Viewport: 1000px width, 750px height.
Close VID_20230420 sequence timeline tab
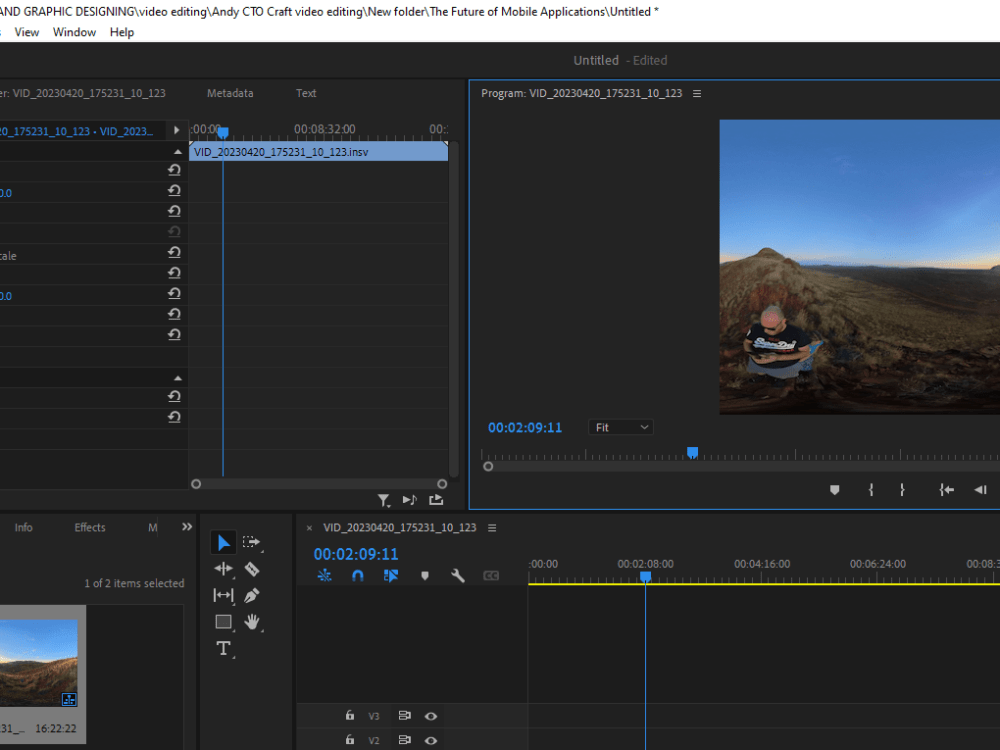[309, 528]
